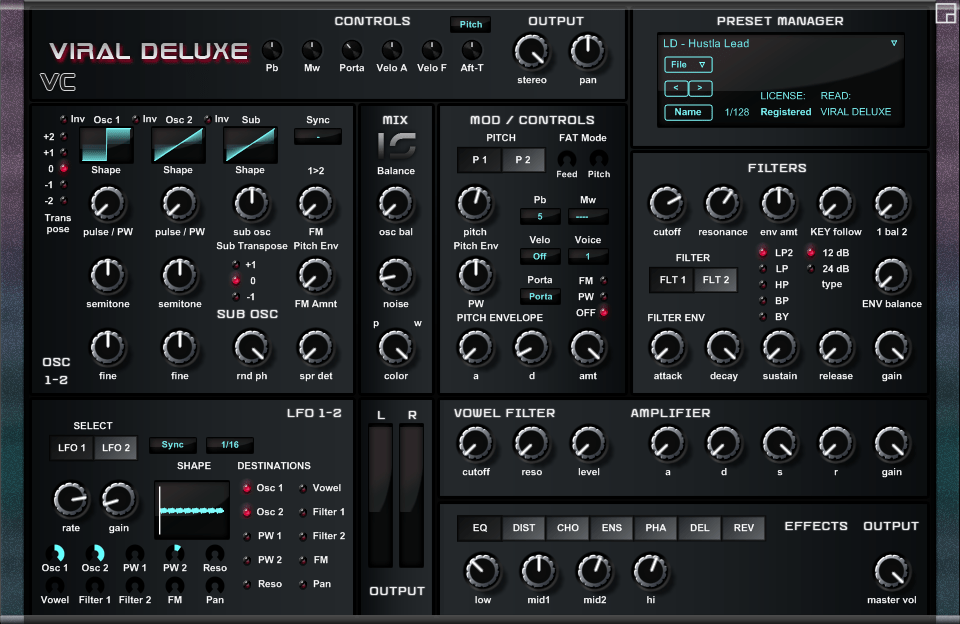Click the Sub oscillator waveform shape display
960x624 pixels.
click(x=250, y=145)
